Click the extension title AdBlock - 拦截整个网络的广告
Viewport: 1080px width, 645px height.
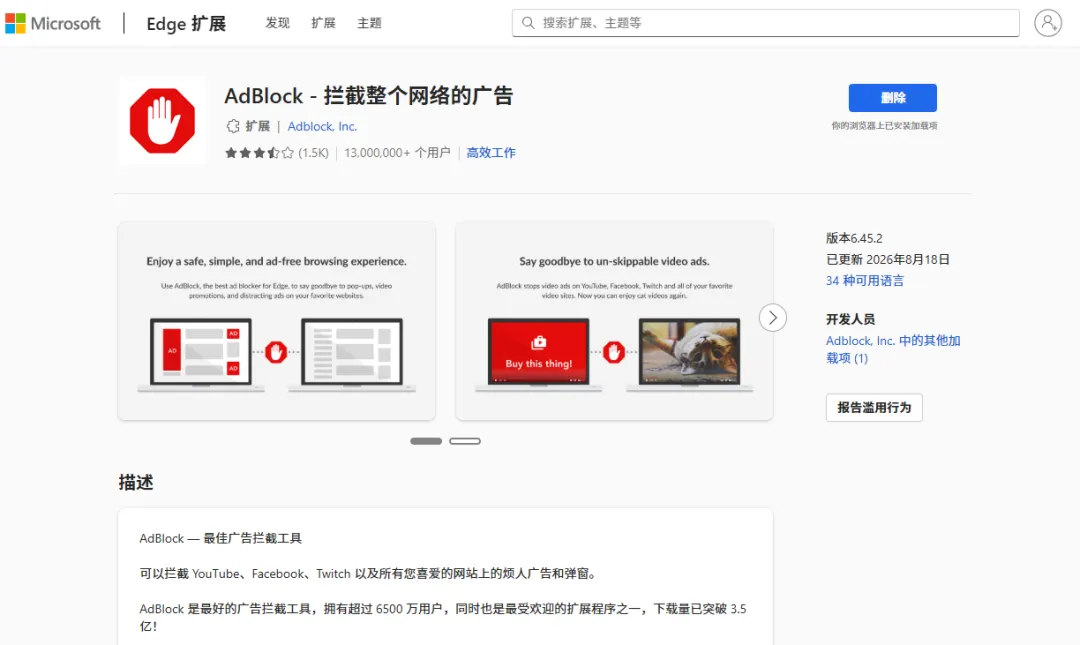point(368,96)
